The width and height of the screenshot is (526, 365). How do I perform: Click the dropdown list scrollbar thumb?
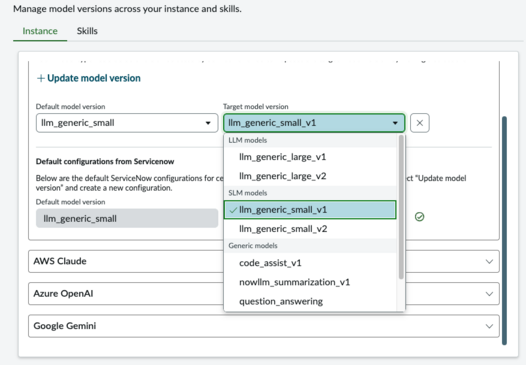pos(401,207)
